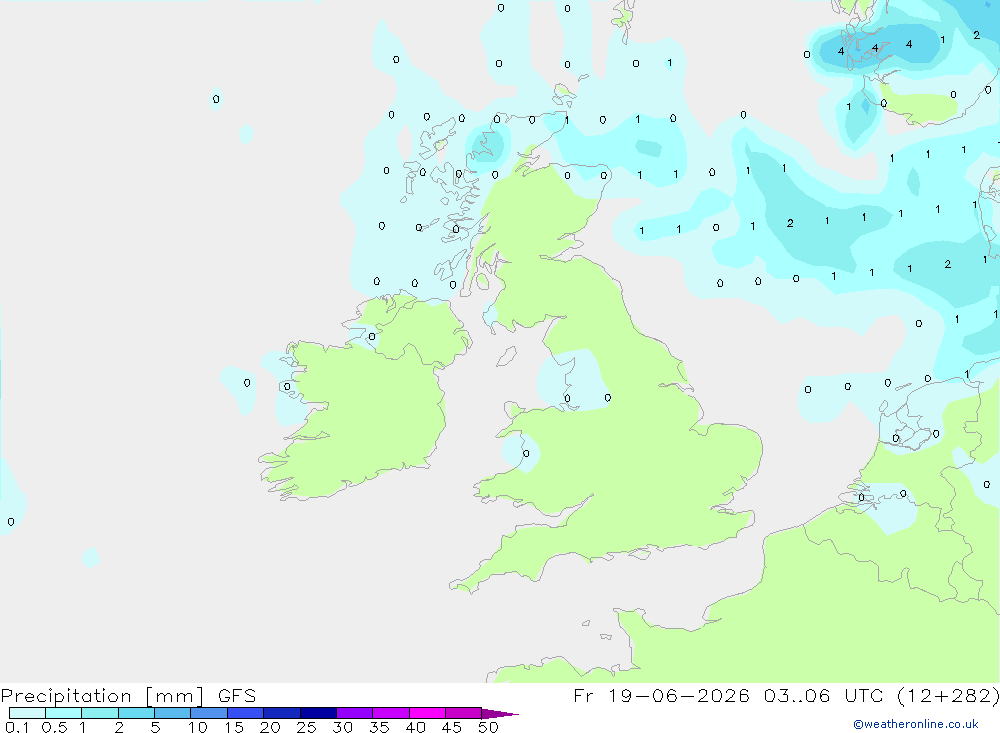Pick the 25–30 mm navy legend swatch
Screen dimensions: 1000x733
(x=318, y=713)
